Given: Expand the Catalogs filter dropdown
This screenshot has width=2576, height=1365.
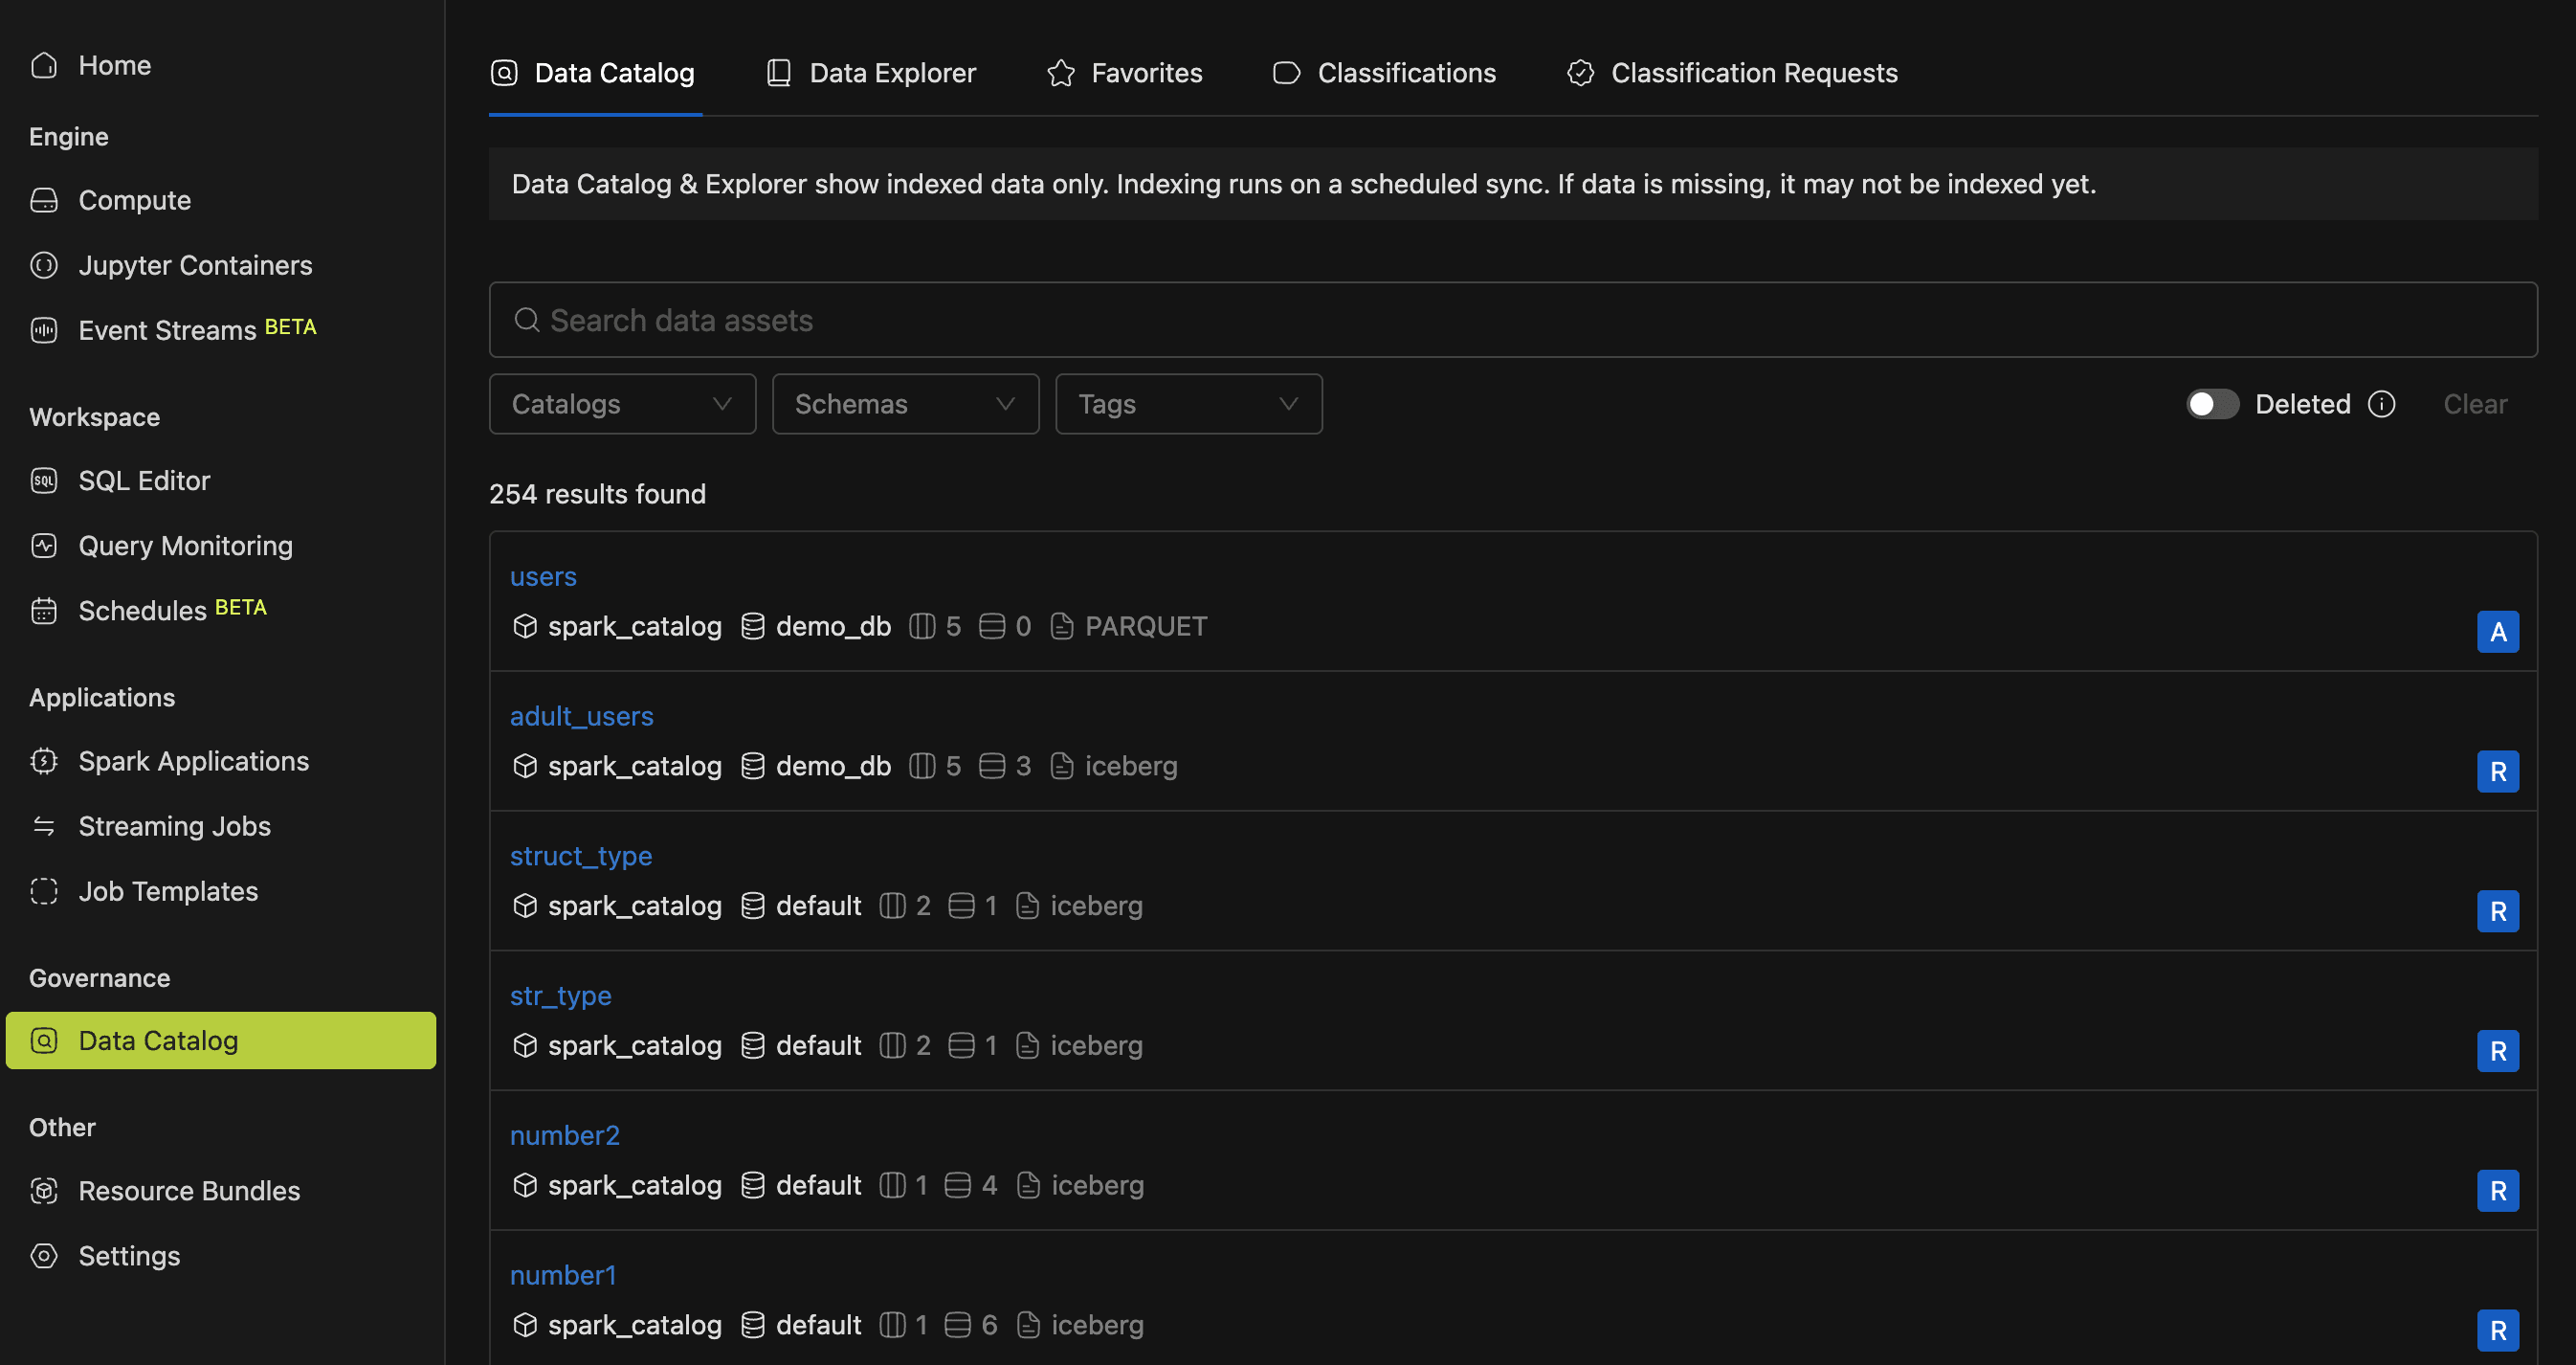Looking at the screenshot, I should click(x=622, y=404).
